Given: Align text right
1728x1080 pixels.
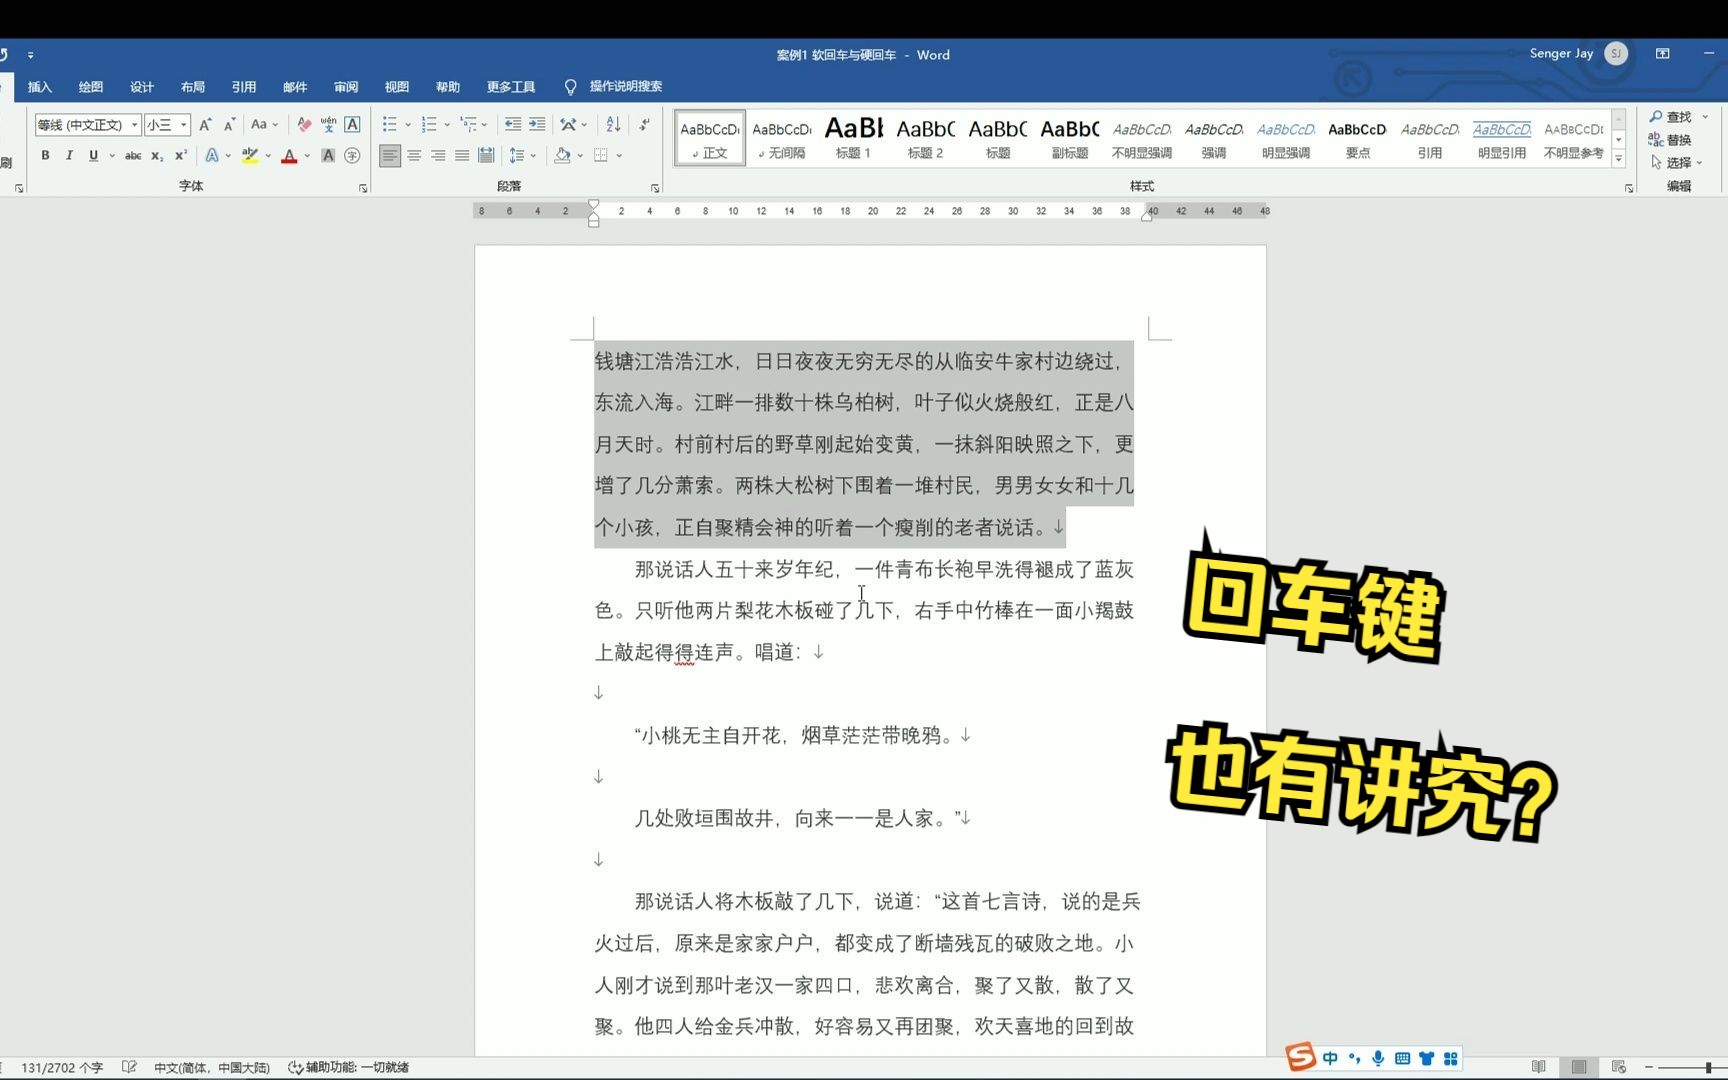Looking at the screenshot, I should pyautogui.click(x=438, y=155).
